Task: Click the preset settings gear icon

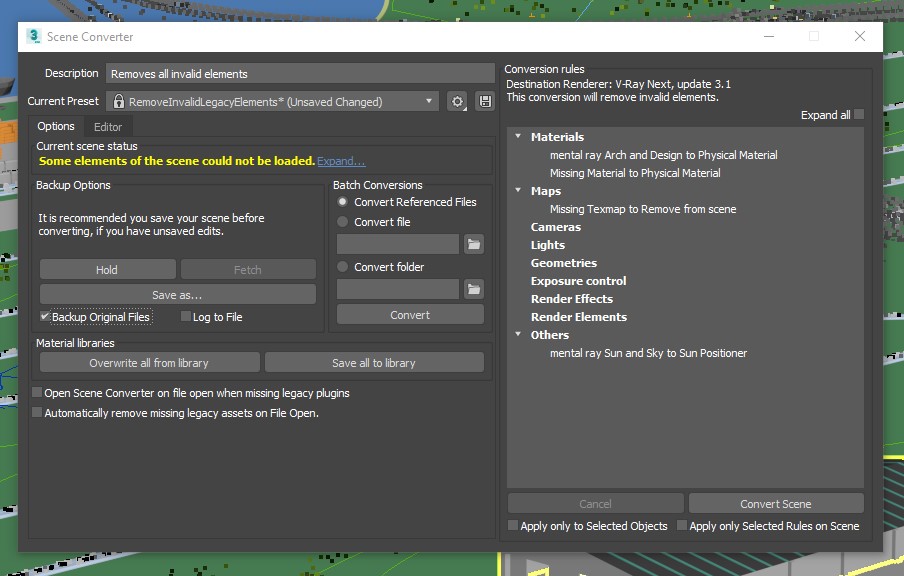Action: tap(457, 101)
